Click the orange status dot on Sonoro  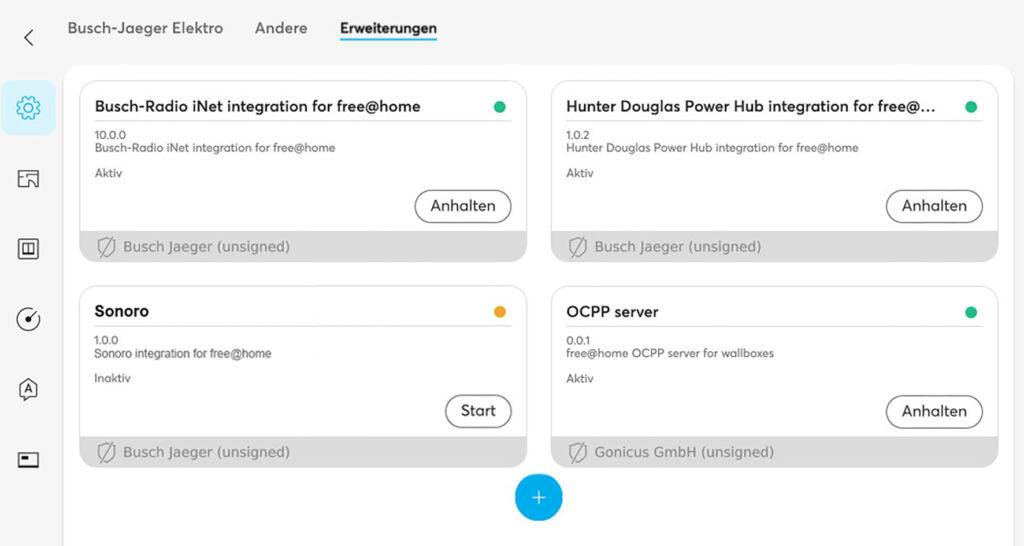500,312
